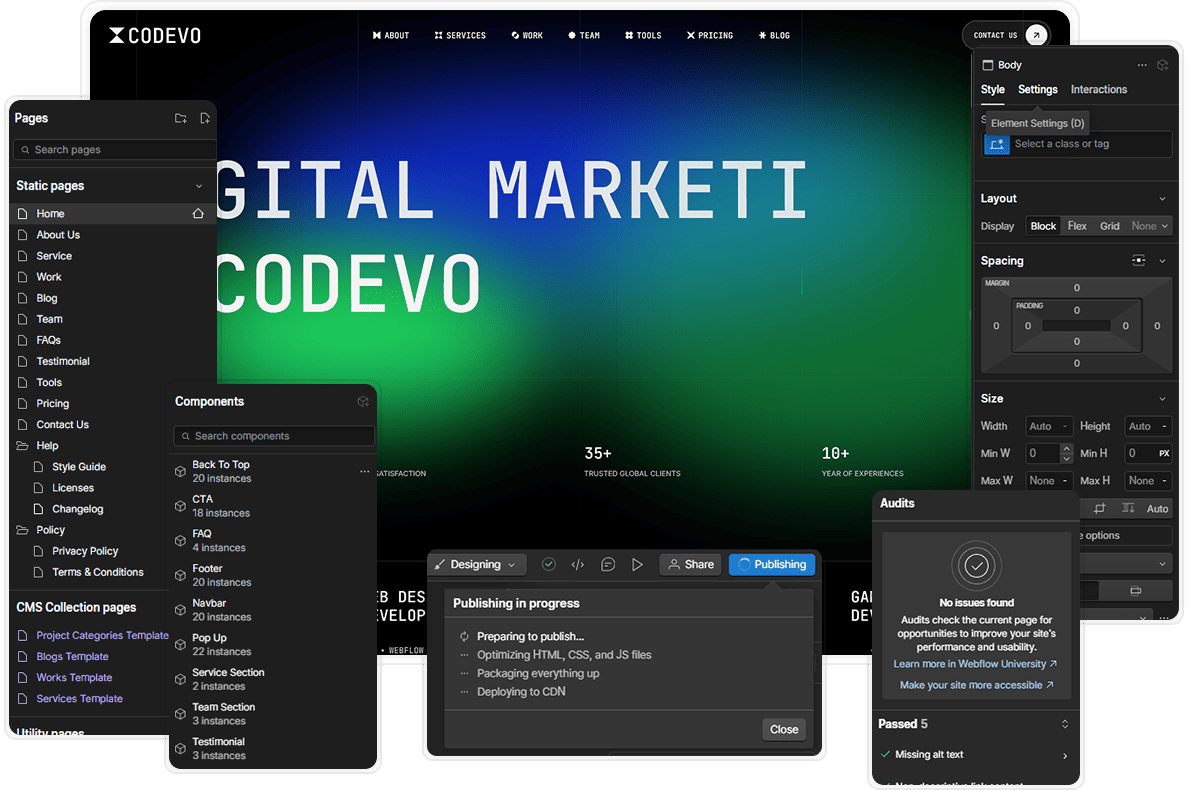This screenshot has width=1190, height=790.
Task: Open Learn more in Webflow University link
Action: pyautogui.click(x=975, y=664)
